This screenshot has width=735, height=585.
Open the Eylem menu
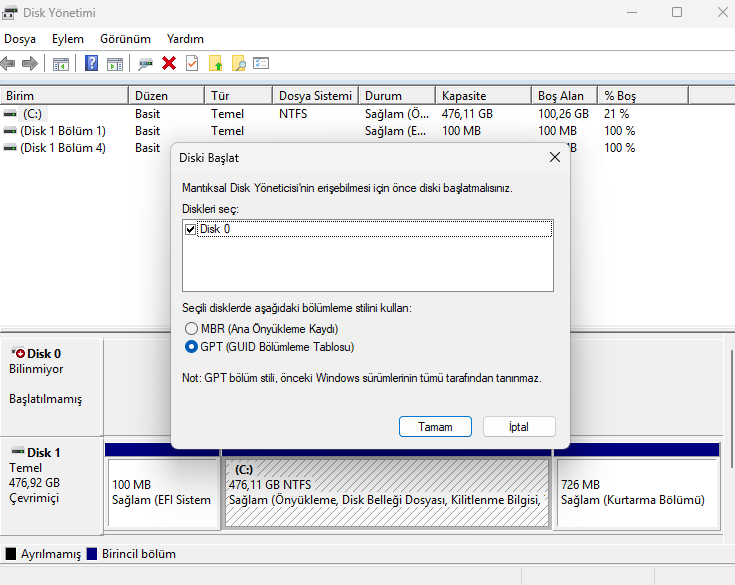click(68, 39)
